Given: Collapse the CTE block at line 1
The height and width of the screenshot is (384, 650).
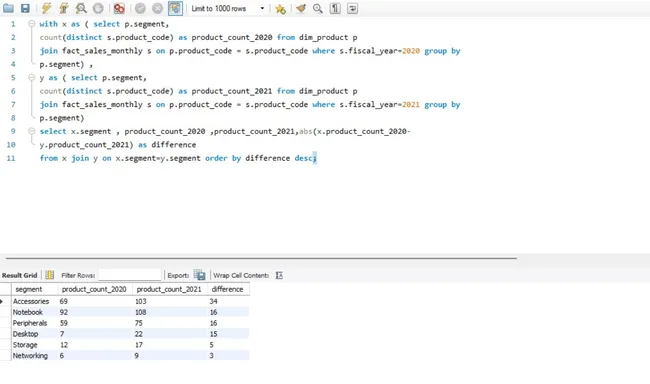Looking at the screenshot, I should point(32,24).
